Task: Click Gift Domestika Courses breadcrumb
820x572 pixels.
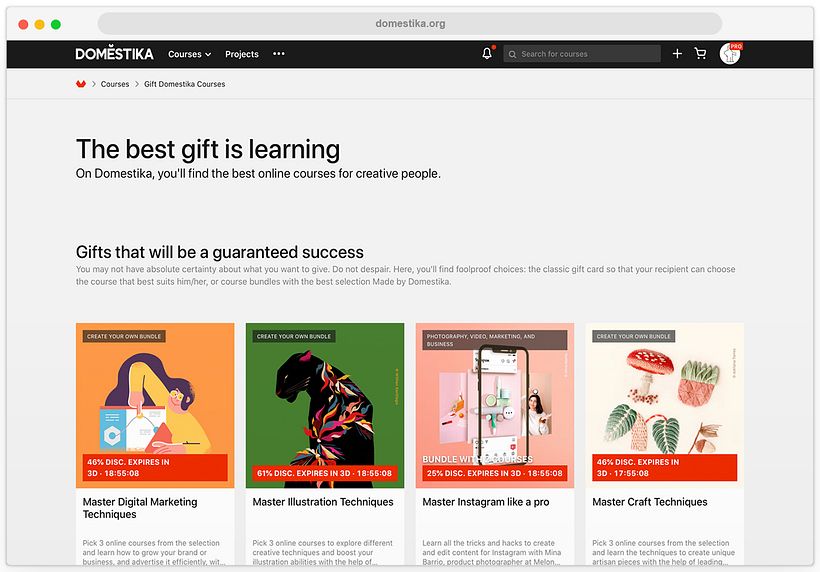Action: pos(185,84)
